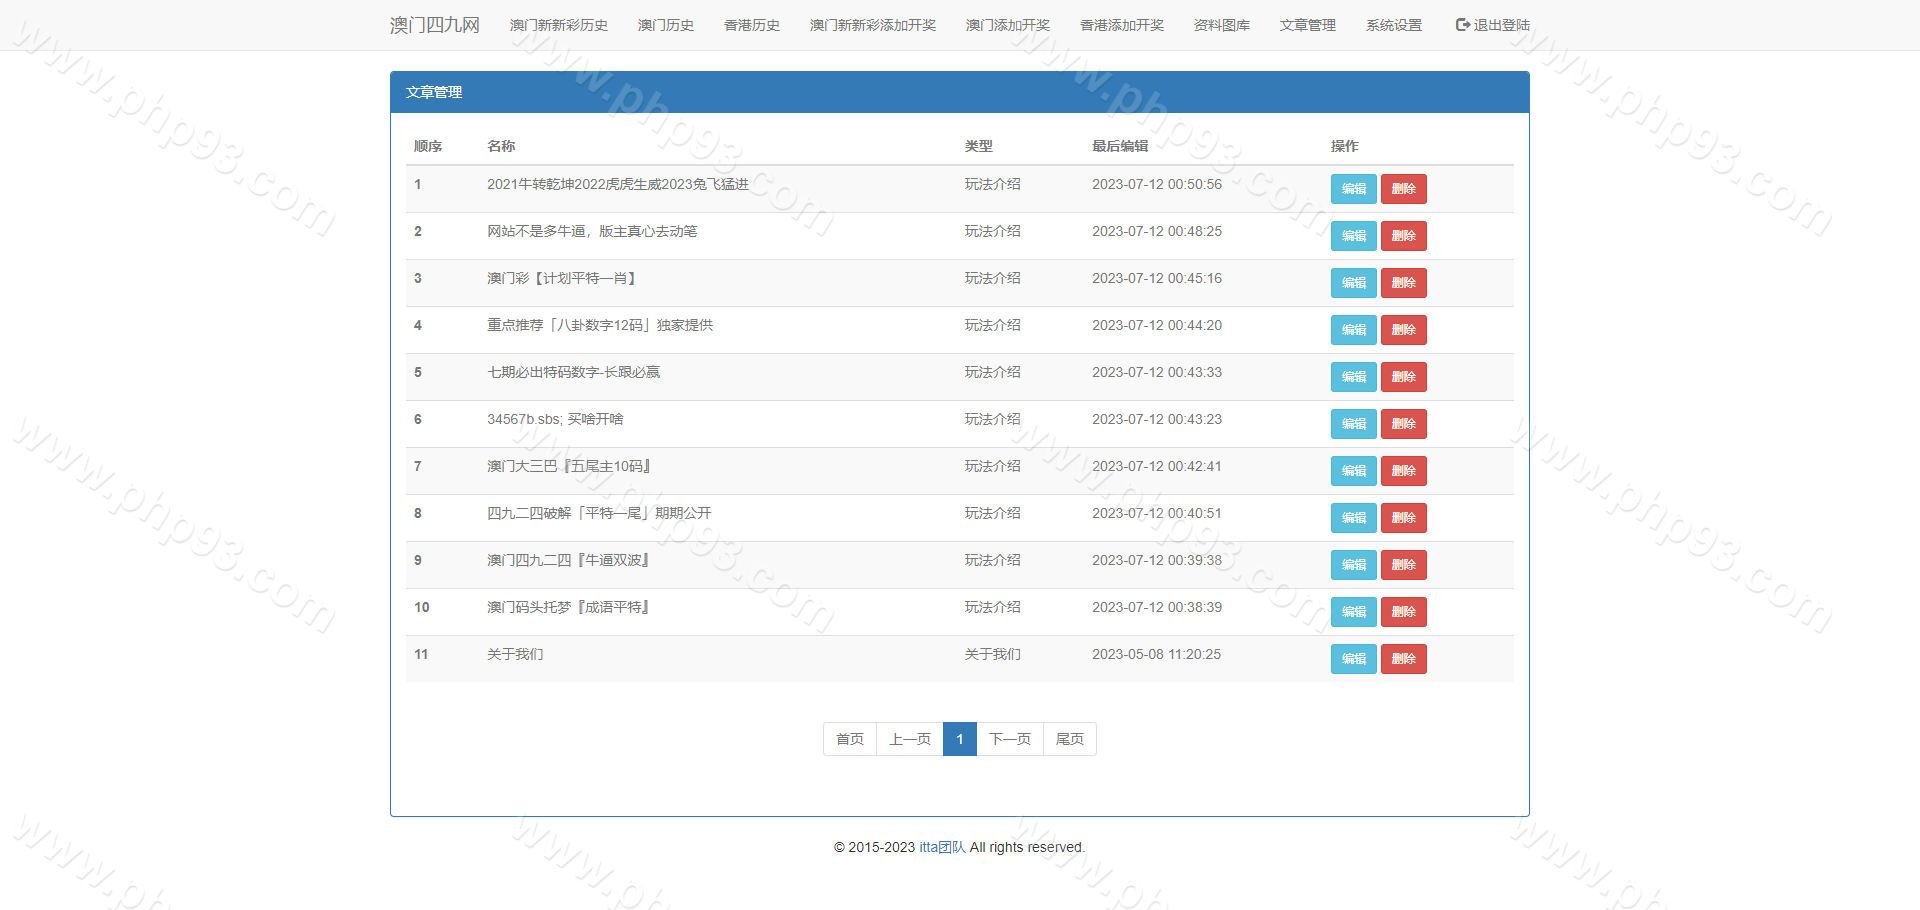Remove the 八卦数字12码 article in row 4
The height and width of the screenshot is (910, 1920).
pos(1403,330)
